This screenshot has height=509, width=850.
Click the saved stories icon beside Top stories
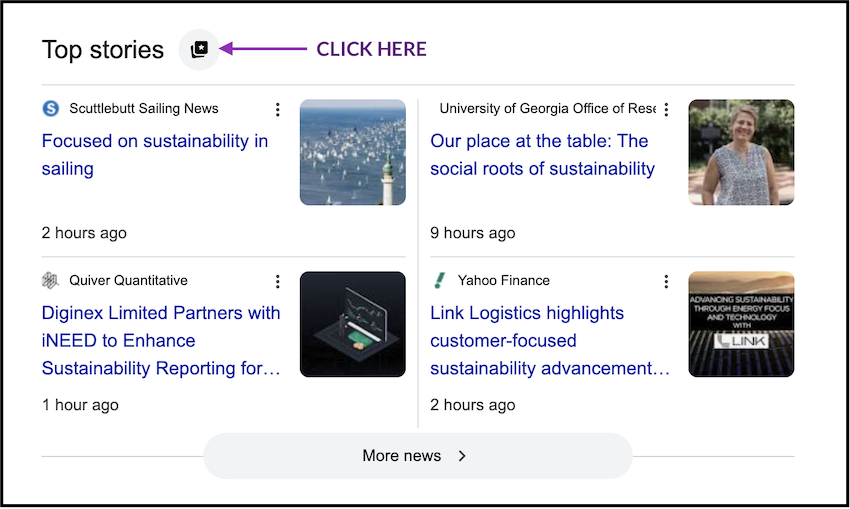pyautogui.click(x=199, y=49)
